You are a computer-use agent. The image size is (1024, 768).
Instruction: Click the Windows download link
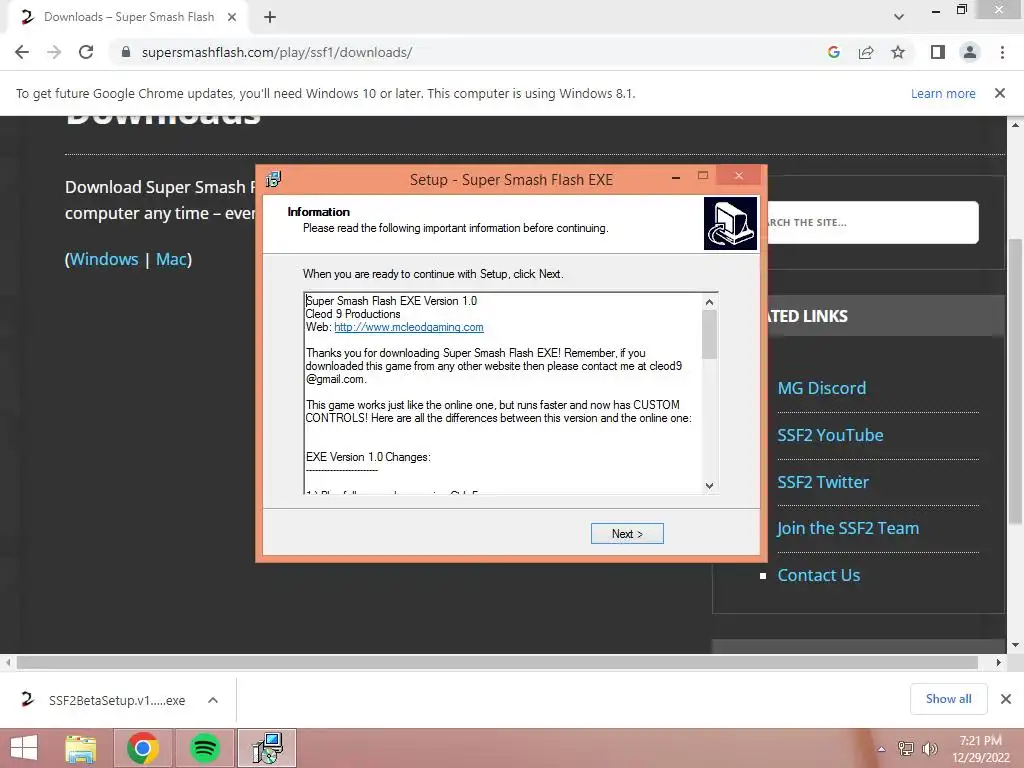click(104, 259)
